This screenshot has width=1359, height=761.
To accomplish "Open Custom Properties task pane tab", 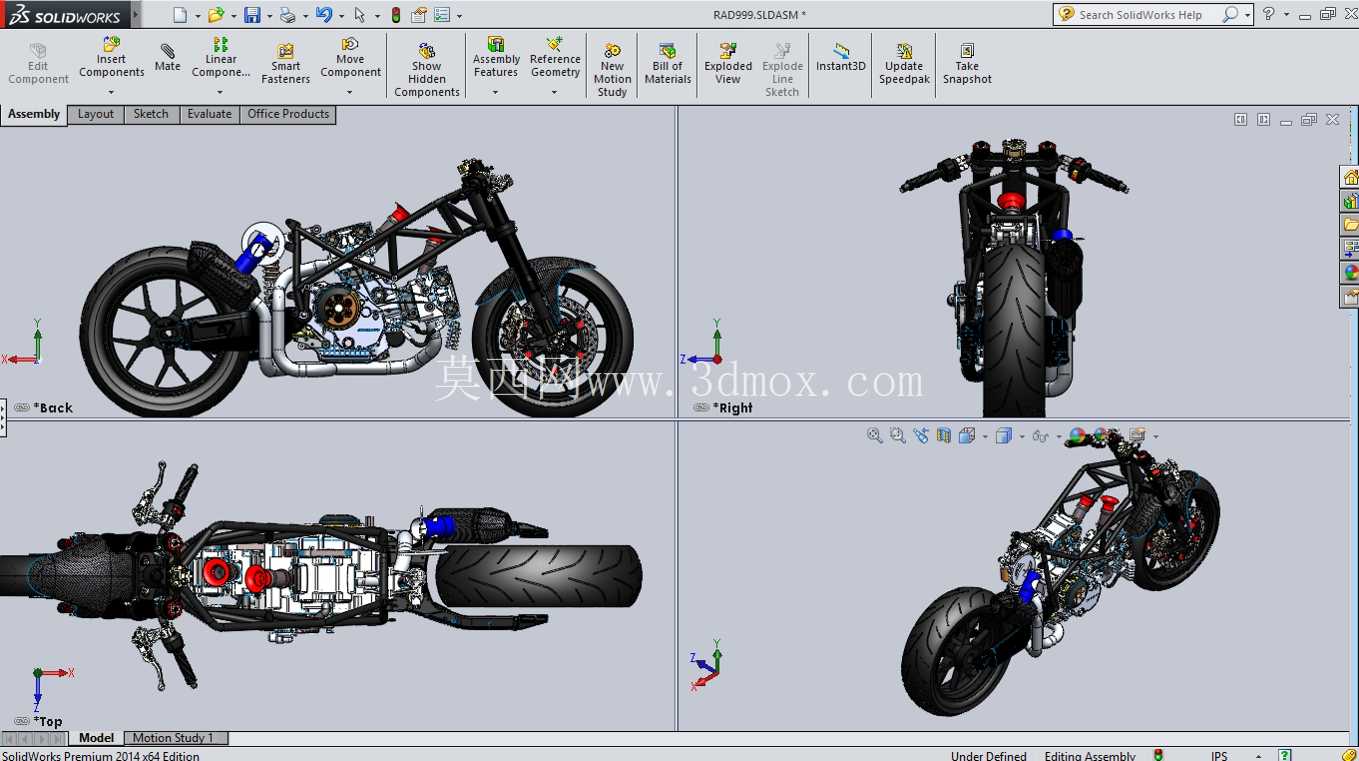I will [x=1350, y=296].
